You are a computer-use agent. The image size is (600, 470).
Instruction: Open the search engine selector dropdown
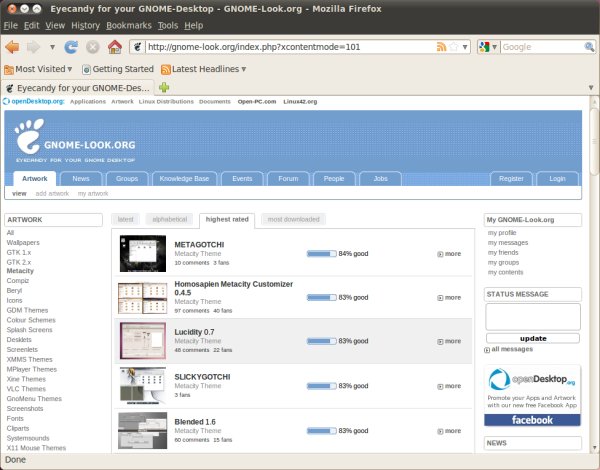(489, 47)
